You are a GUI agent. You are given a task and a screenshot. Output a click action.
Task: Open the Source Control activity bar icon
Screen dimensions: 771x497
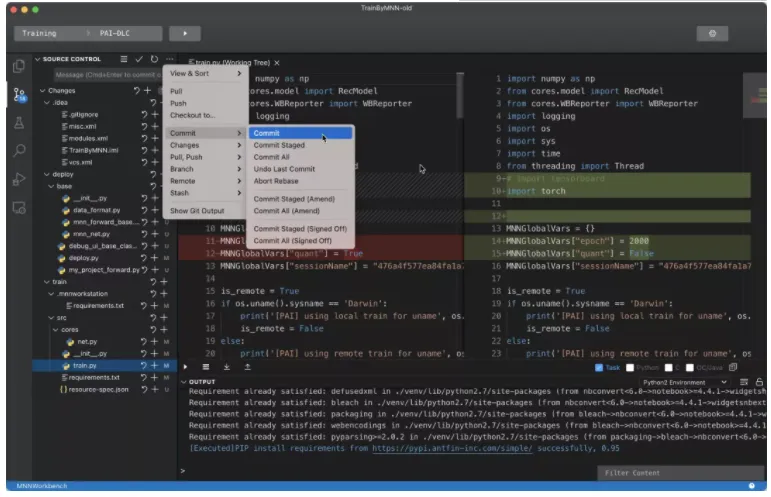pyautogui.click(x=19, y=94)
